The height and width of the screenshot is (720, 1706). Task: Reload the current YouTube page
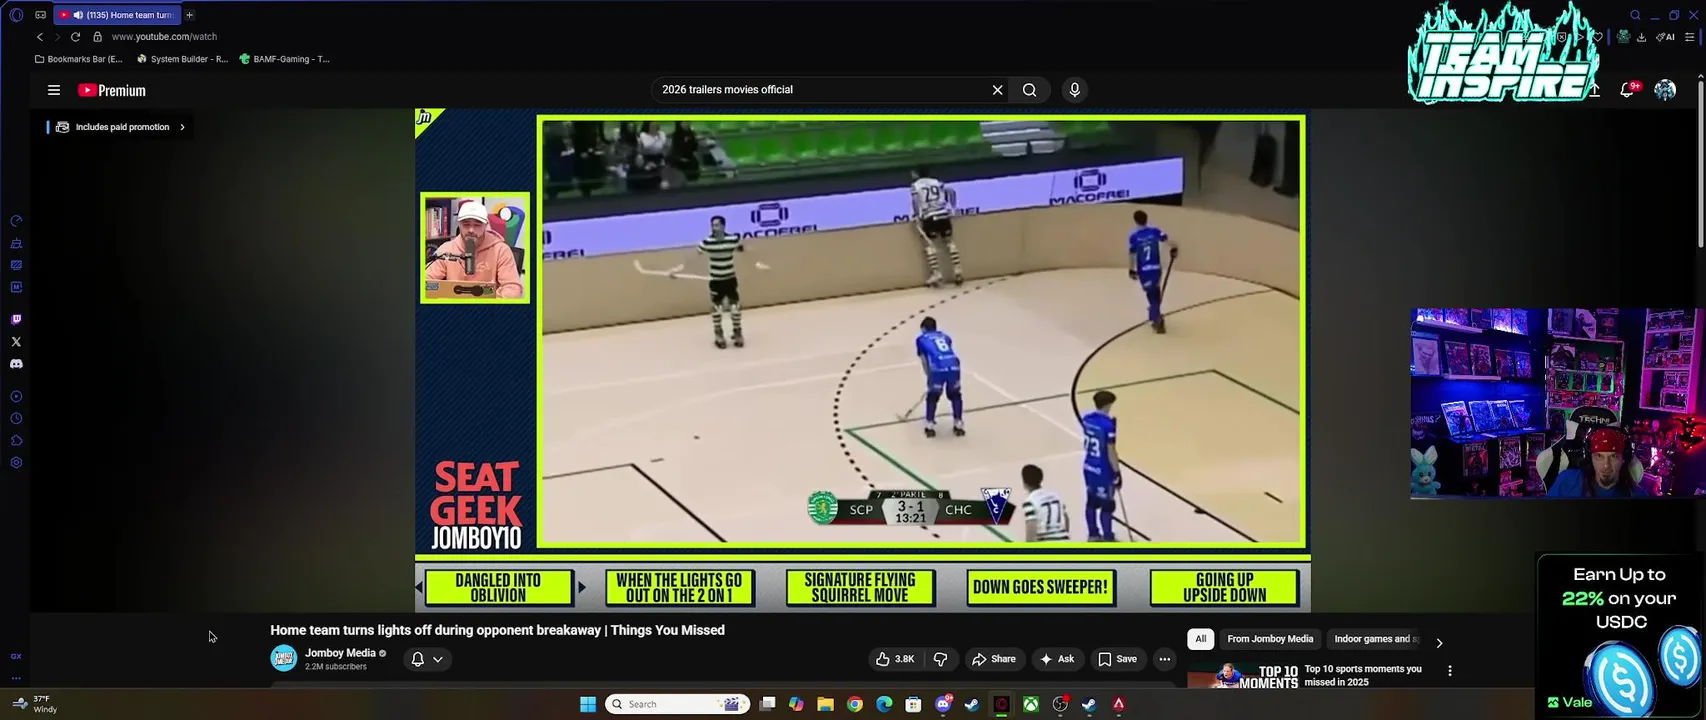(75, 37)
